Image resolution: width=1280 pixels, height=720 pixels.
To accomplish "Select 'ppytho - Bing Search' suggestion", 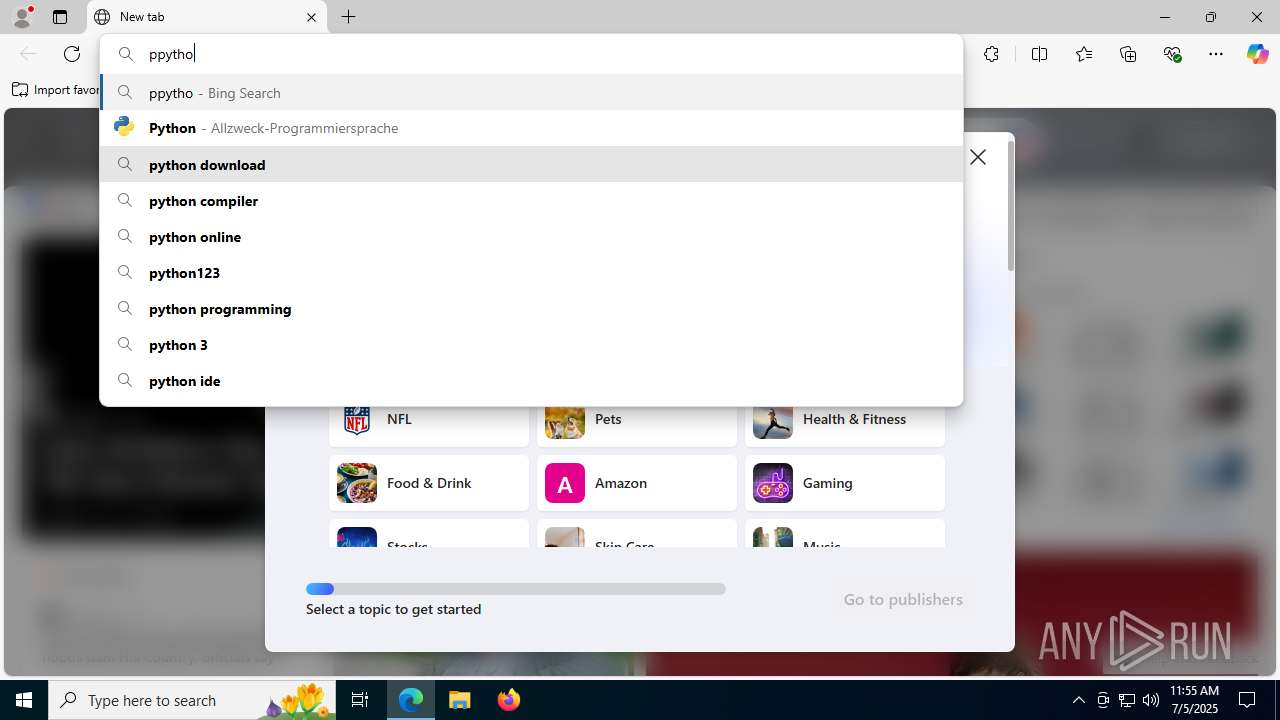I will [x=531, y=92].
